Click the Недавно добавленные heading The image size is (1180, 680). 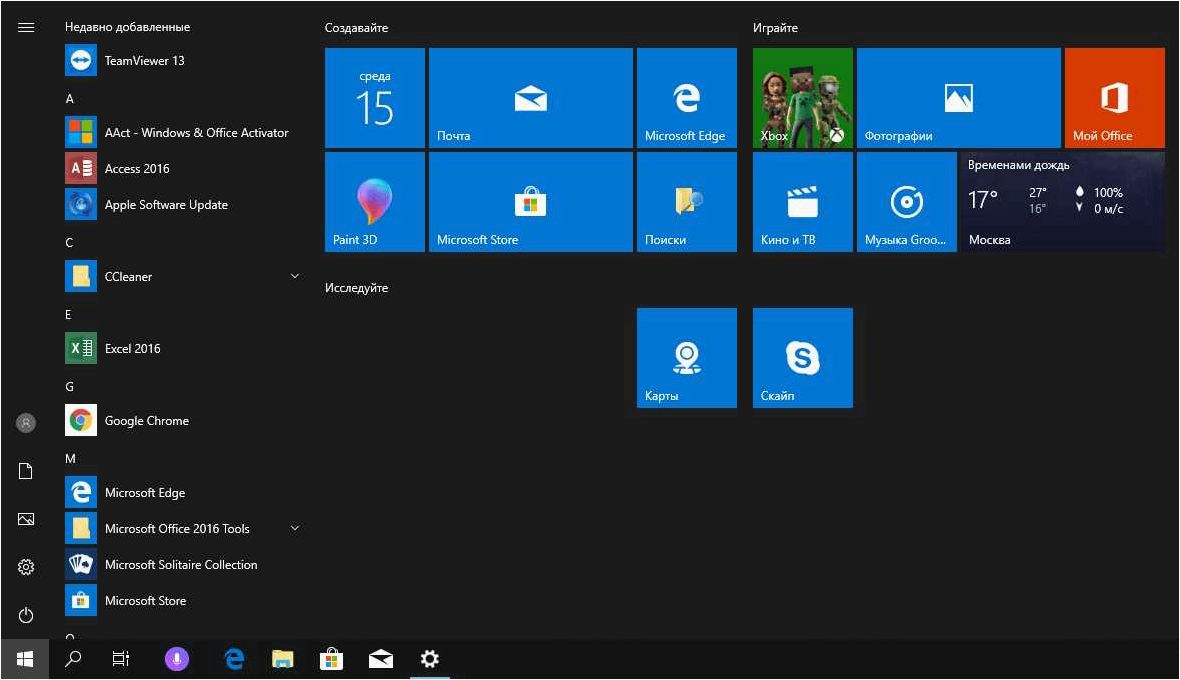[127, 27]
